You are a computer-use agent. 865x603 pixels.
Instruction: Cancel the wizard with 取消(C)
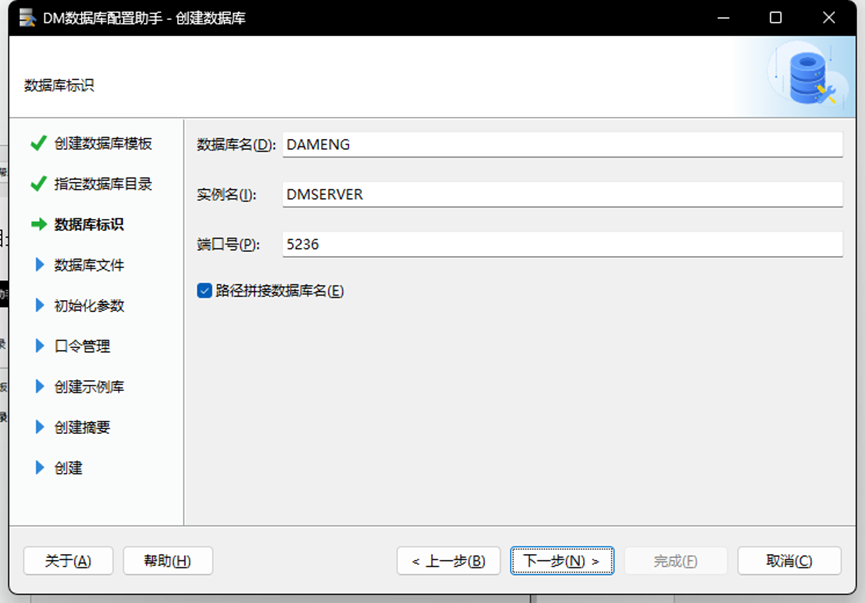pos(789,561)
